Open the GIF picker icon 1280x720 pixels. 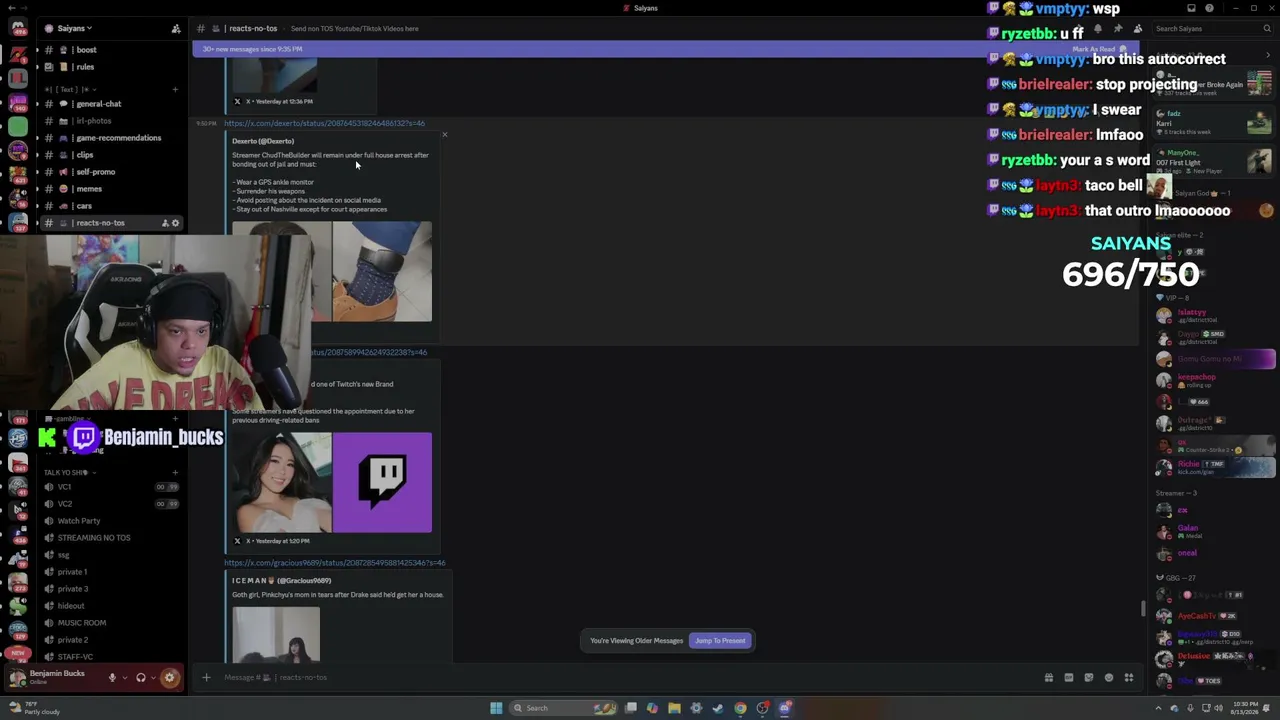click(1068, 677)
